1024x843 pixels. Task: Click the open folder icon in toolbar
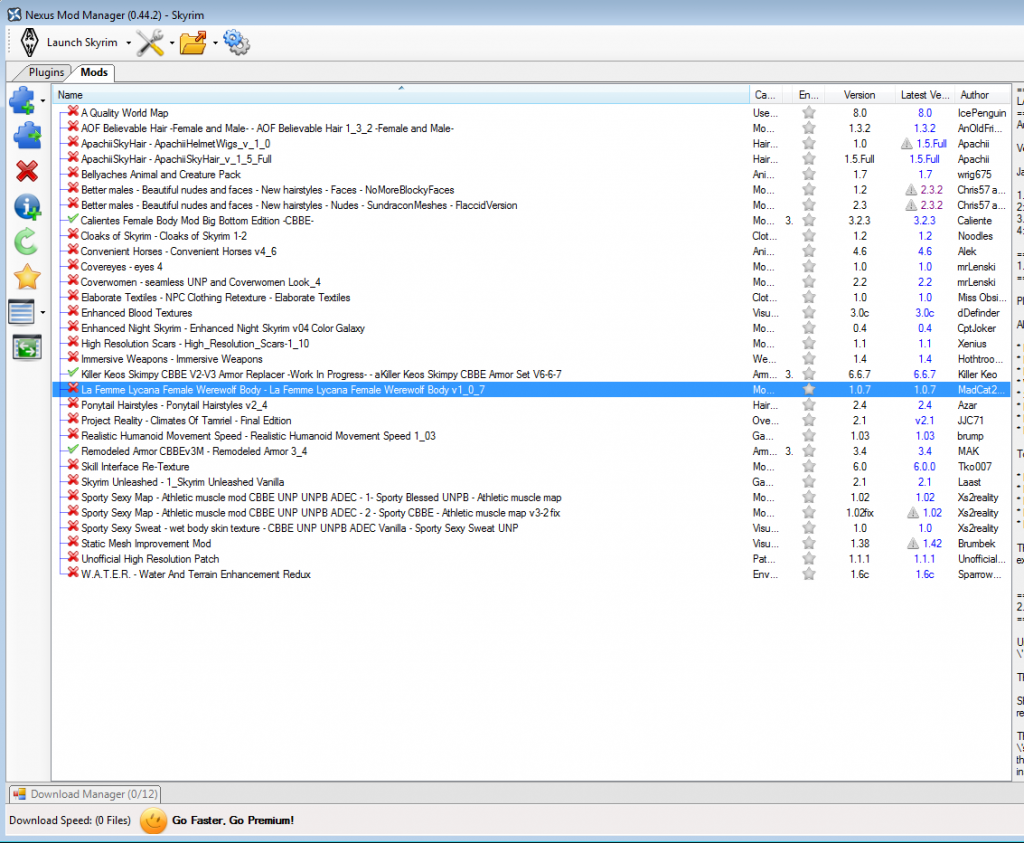click(193, 42)
